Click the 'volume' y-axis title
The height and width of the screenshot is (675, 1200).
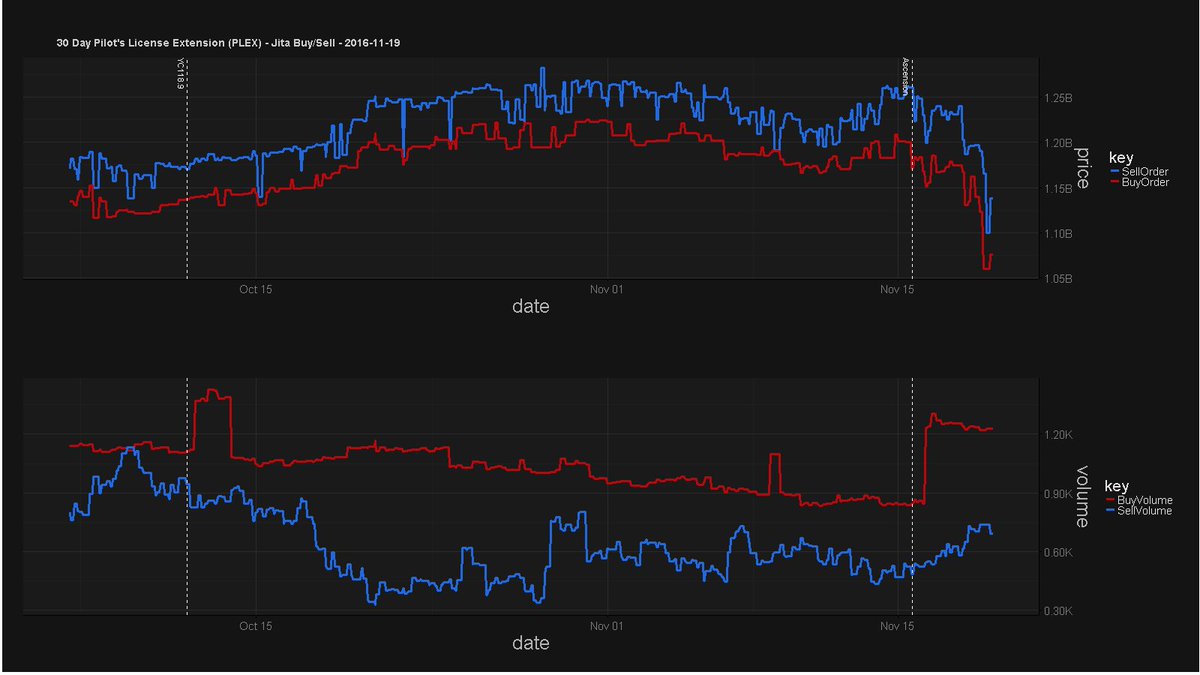point(1083,496)
